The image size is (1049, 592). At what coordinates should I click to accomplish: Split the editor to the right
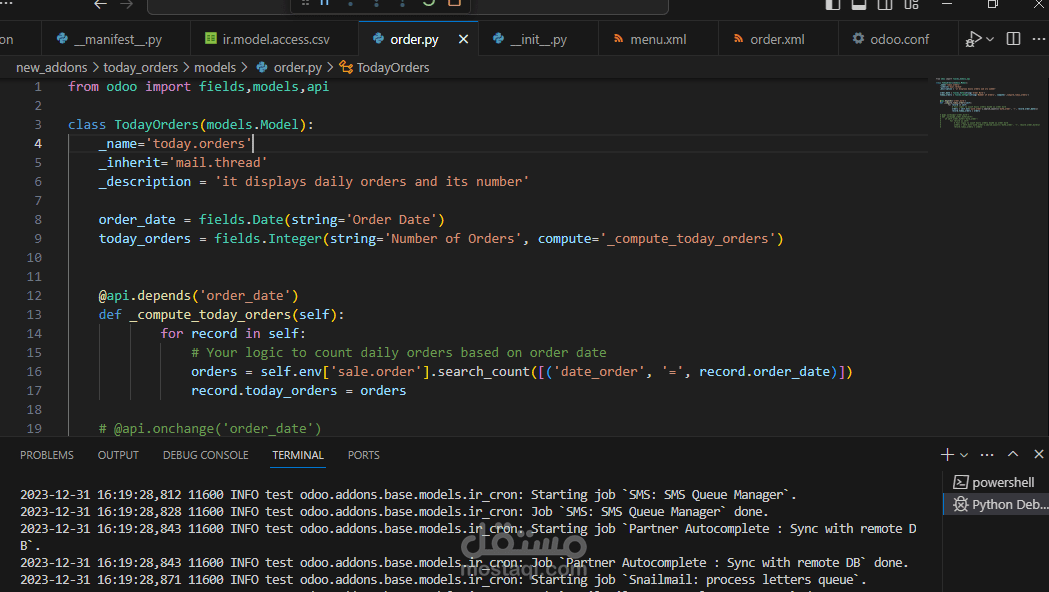click(x=1013, y=39)
